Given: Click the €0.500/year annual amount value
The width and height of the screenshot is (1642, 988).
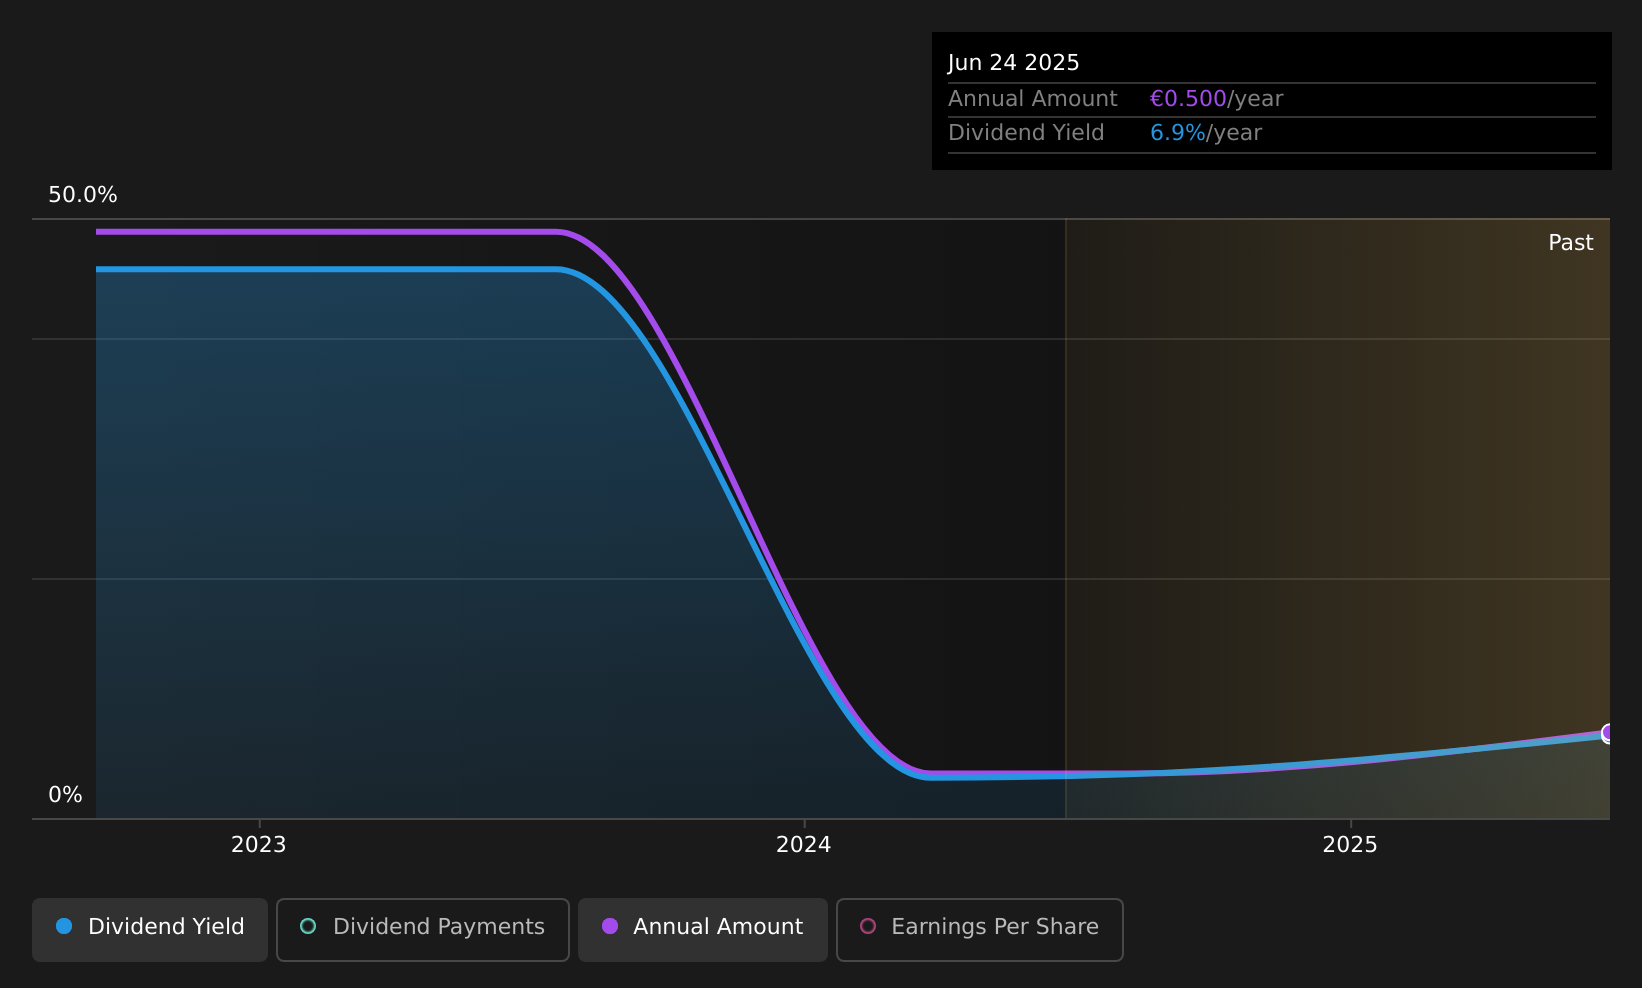Looking at the screenshot, I should pyautogui.click(x=1216, y=99).
